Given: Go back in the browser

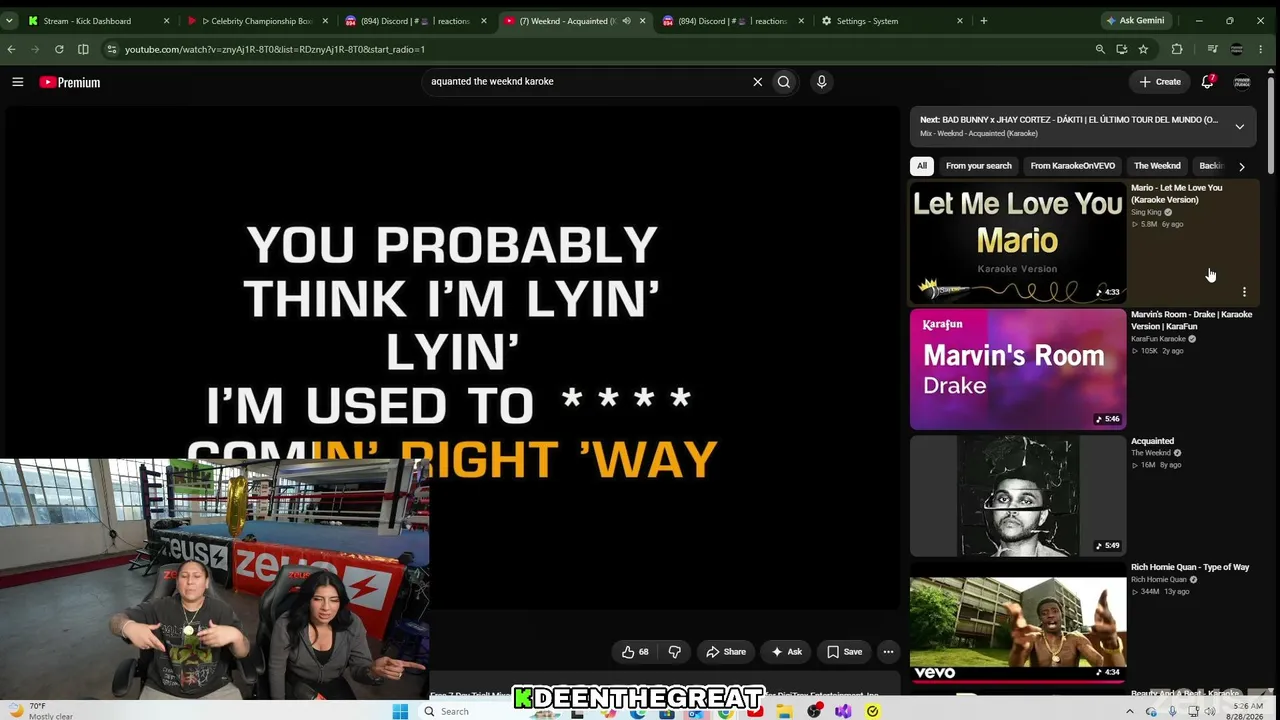Looking at the screenshot, I should [x=11, y=49].
